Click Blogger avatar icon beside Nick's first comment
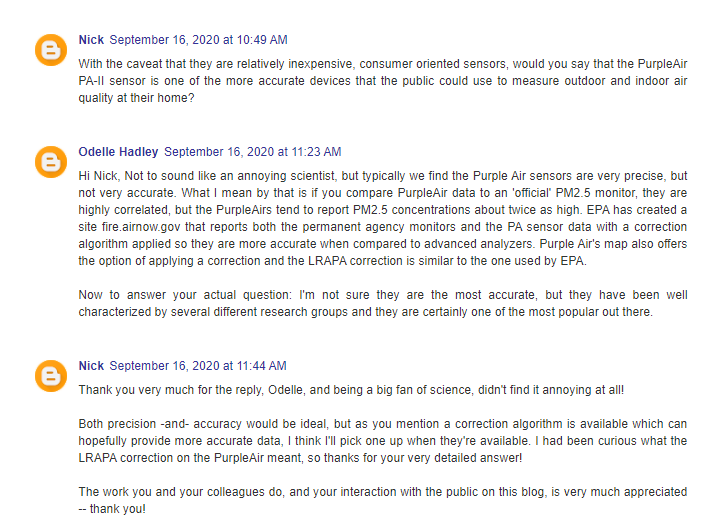Viewport: 714px width, 531px height. point(51,50)
